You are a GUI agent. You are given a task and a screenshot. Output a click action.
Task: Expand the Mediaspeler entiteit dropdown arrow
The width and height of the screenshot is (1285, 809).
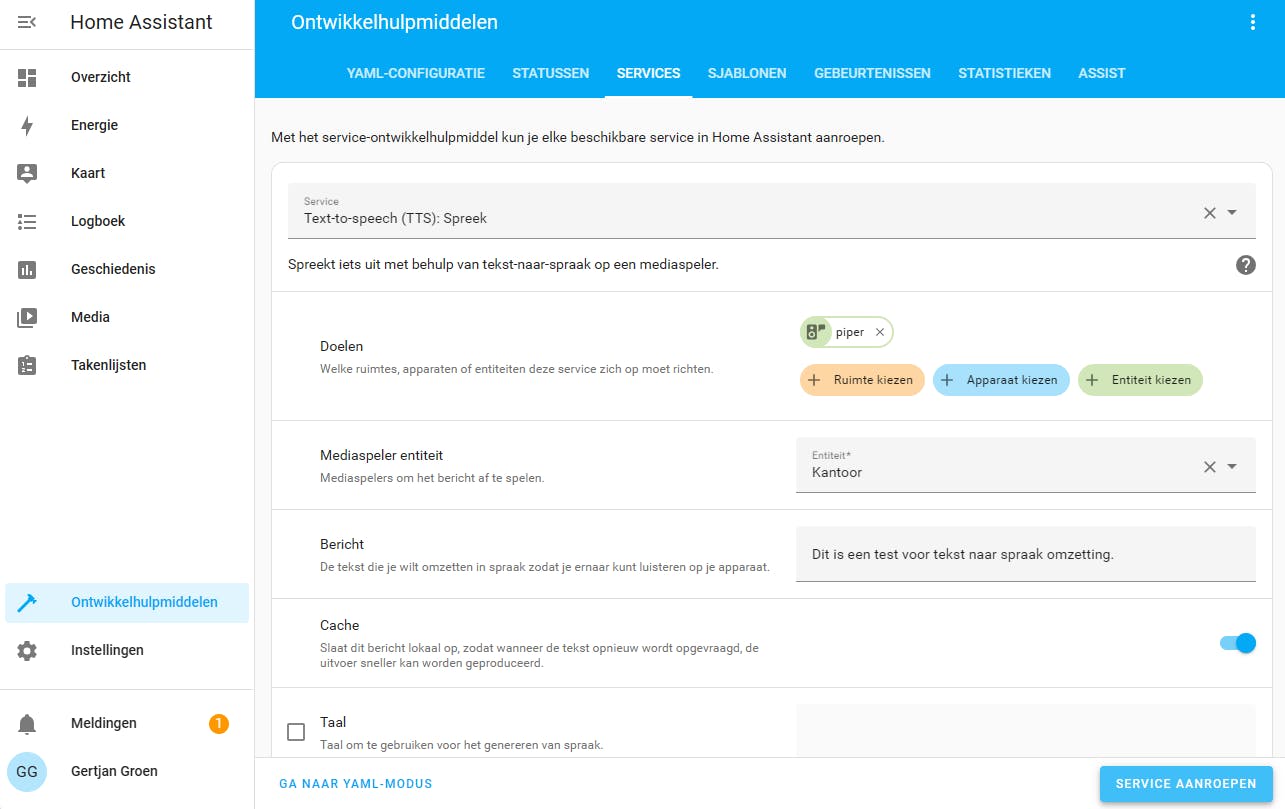tap(1232, 466)
